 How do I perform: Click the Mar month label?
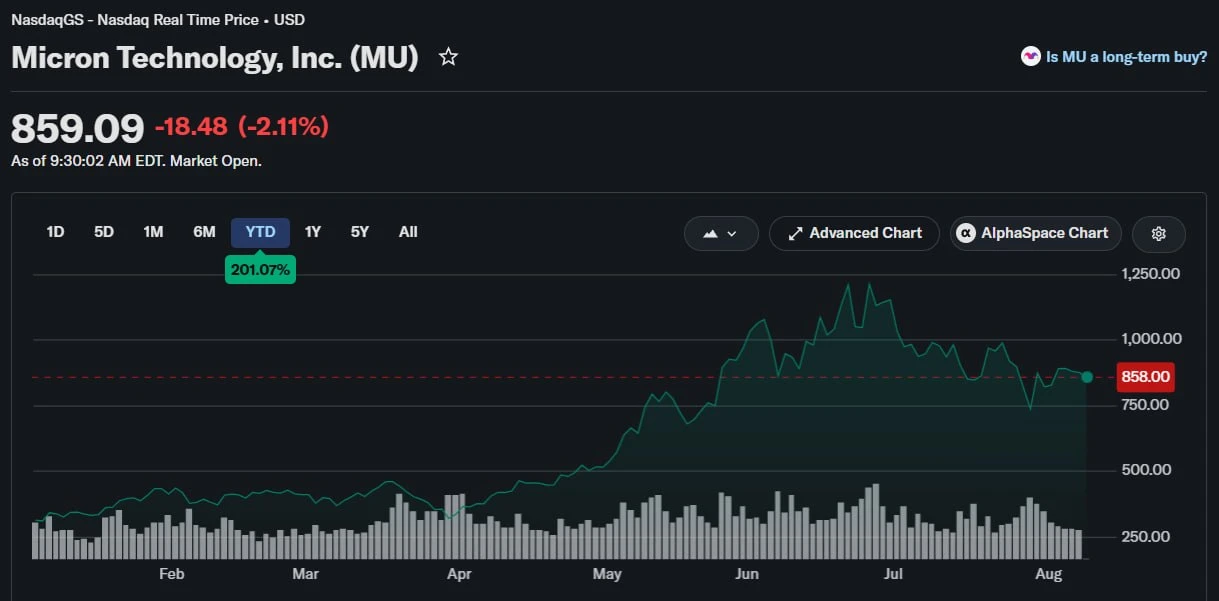305,574
